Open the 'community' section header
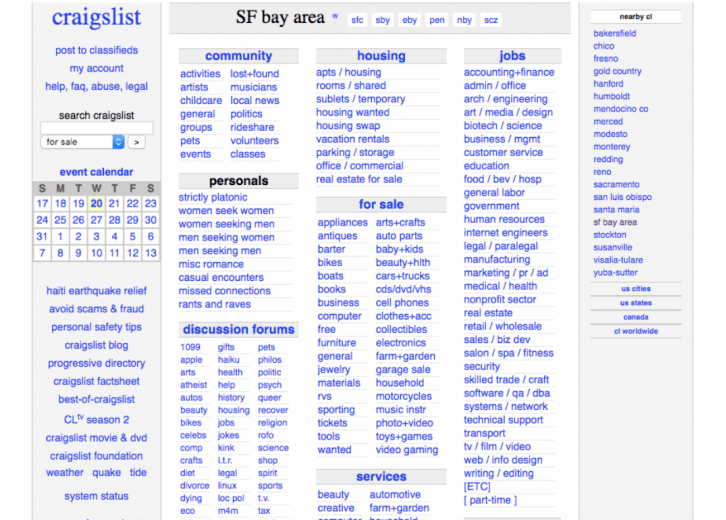The image size is (726, 520). [238, 56]
